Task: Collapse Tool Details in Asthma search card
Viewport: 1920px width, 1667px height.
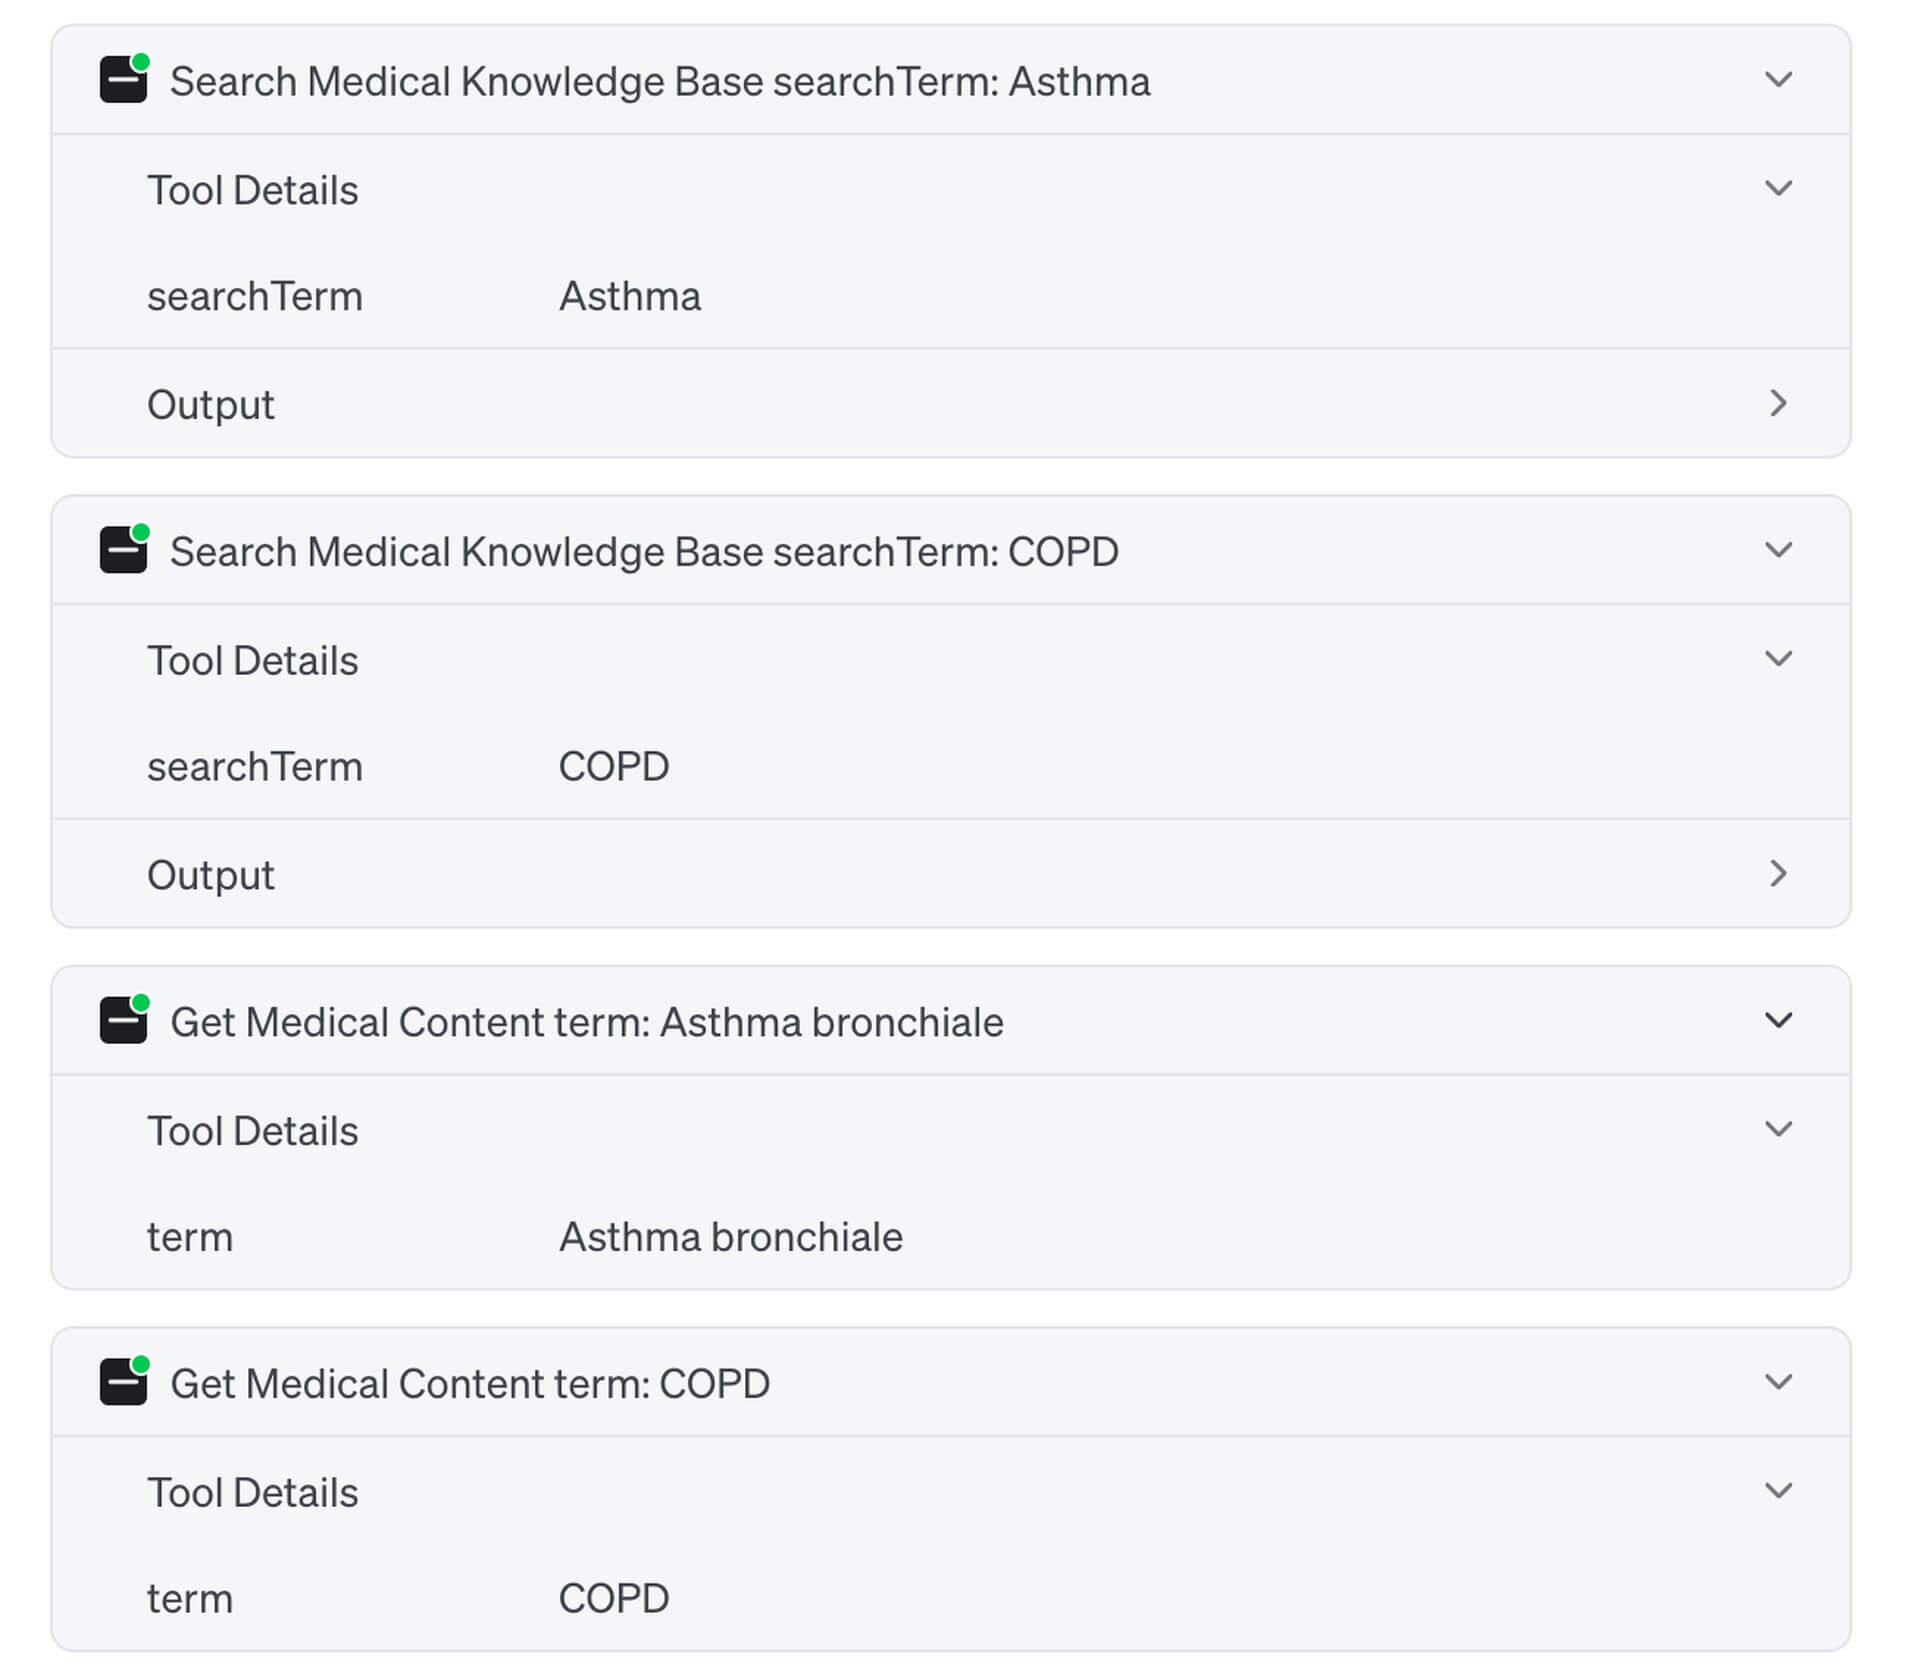Action: pyautogui.click(x=1777, y=188)
